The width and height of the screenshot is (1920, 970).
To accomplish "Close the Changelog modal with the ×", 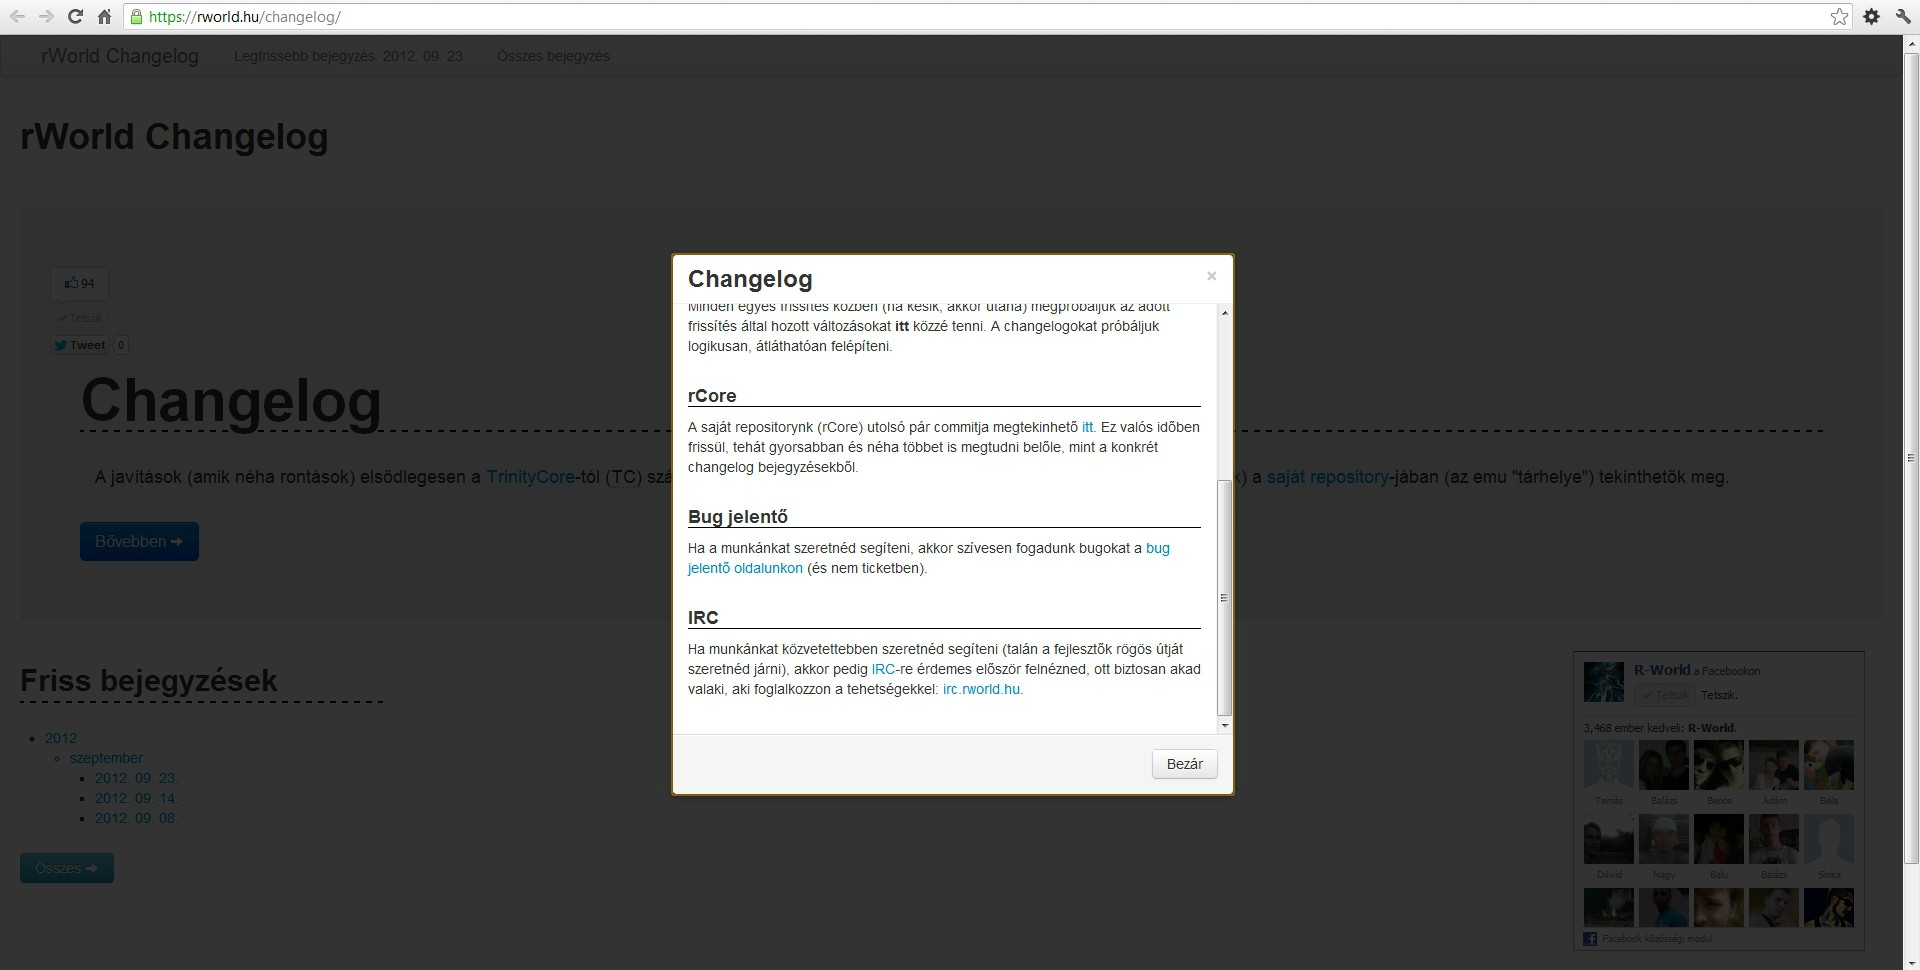I will pos(1211,276).
